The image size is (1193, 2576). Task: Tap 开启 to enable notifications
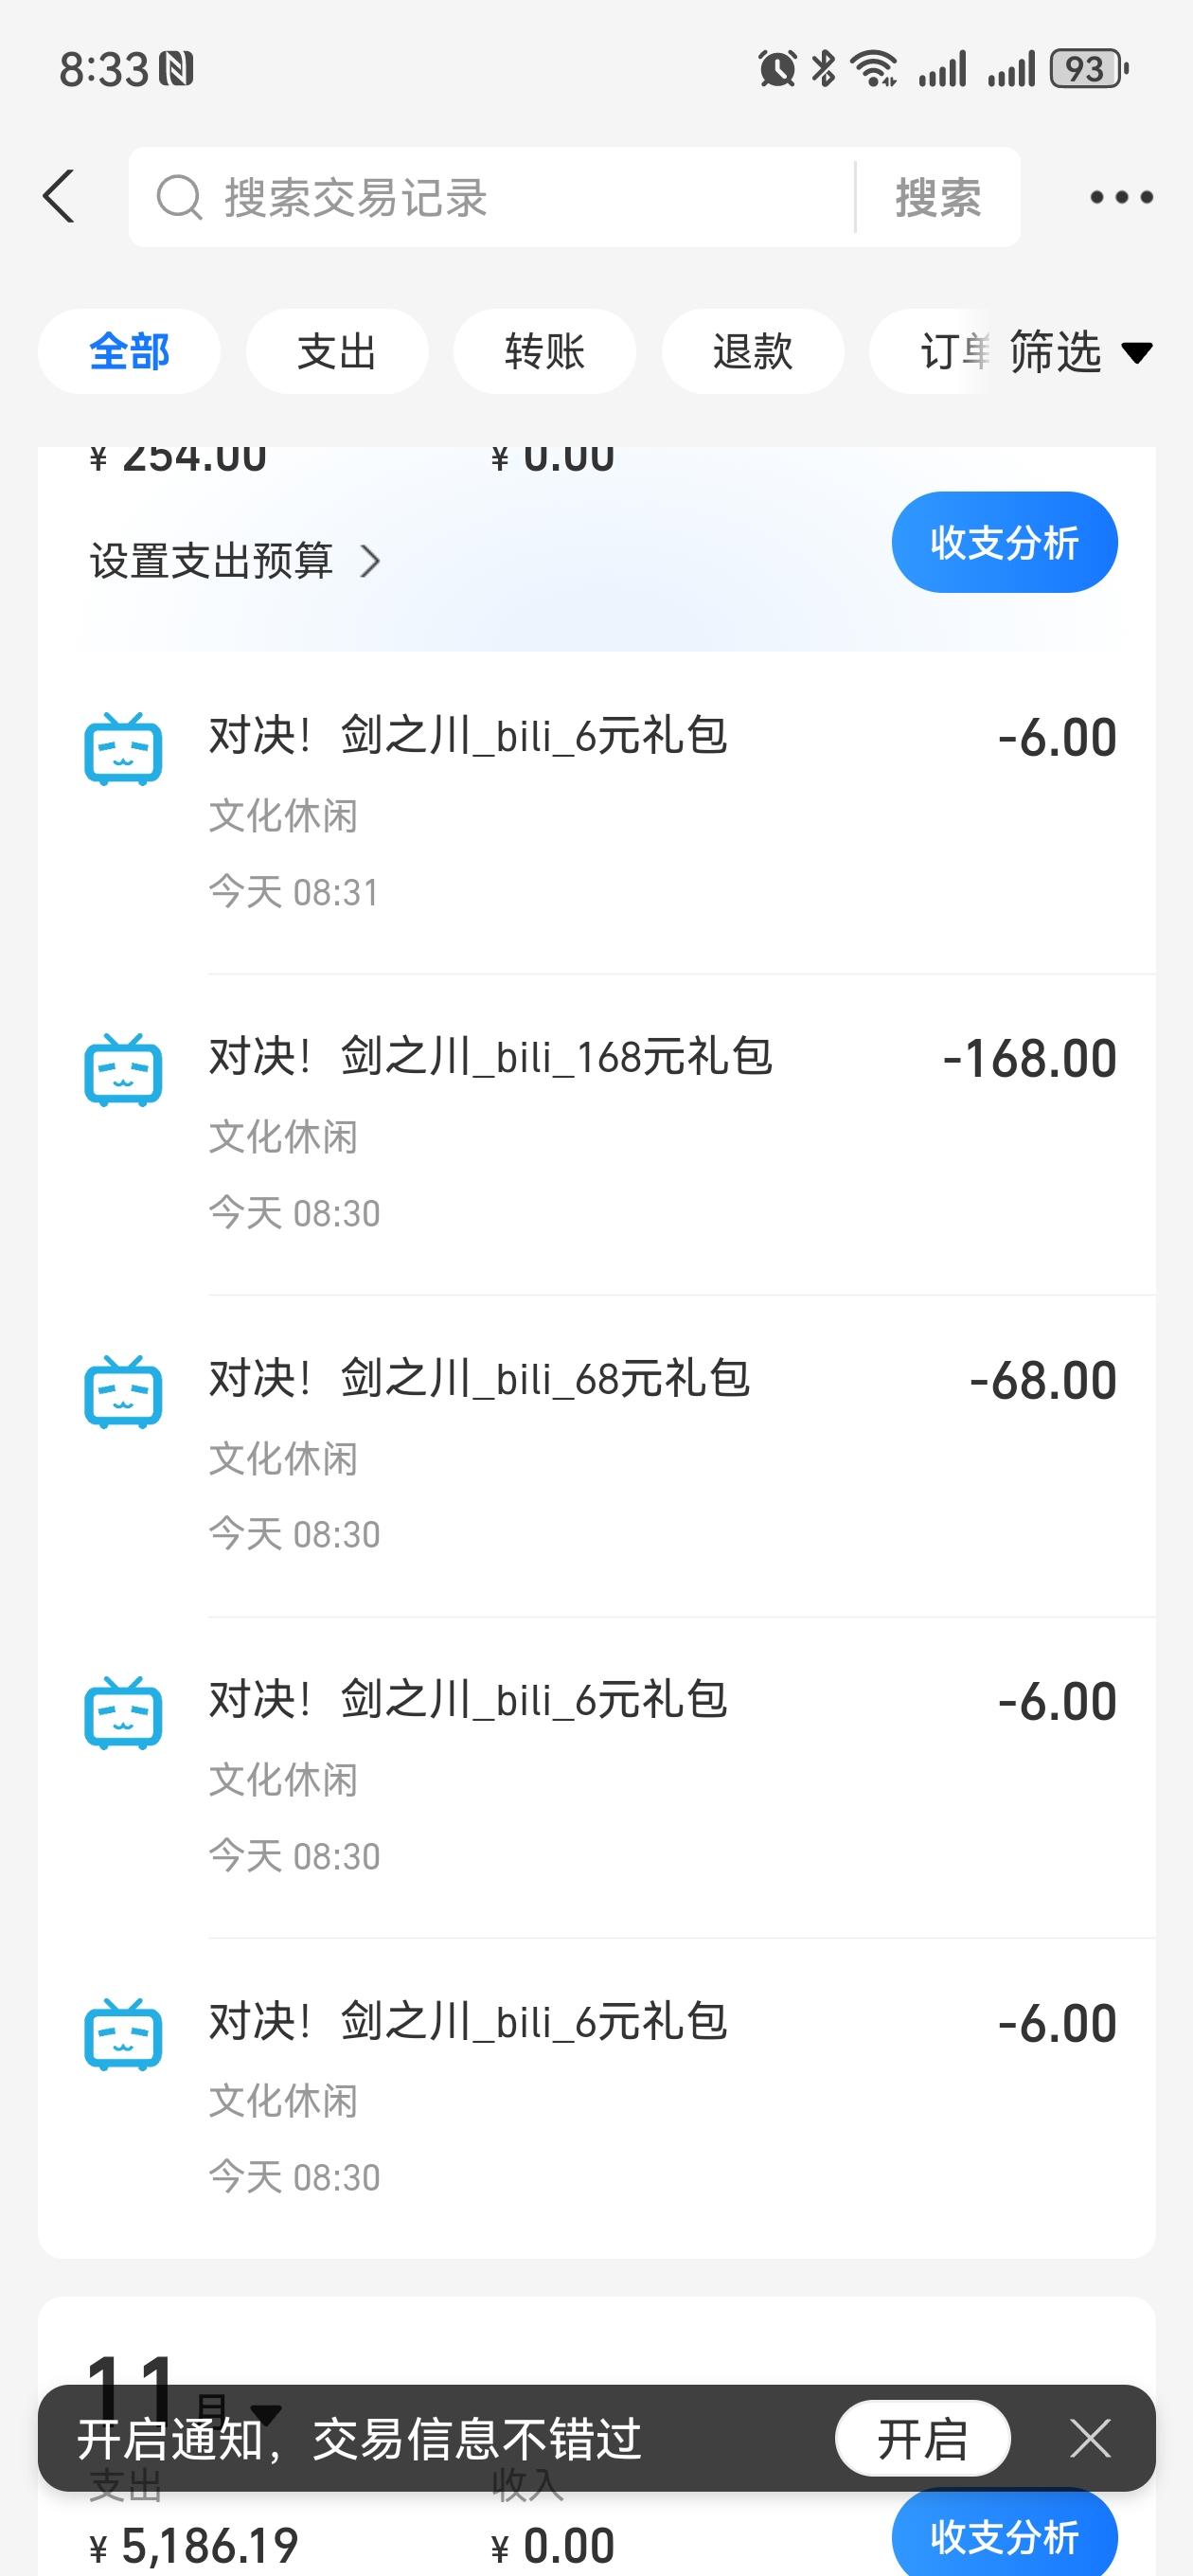[x=922, y=2438]
